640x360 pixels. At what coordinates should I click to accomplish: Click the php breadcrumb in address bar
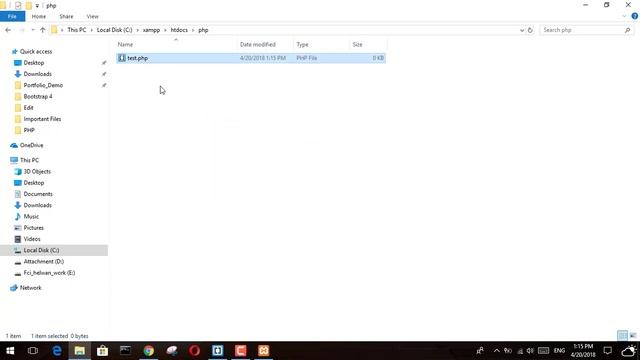click(203, 30)
